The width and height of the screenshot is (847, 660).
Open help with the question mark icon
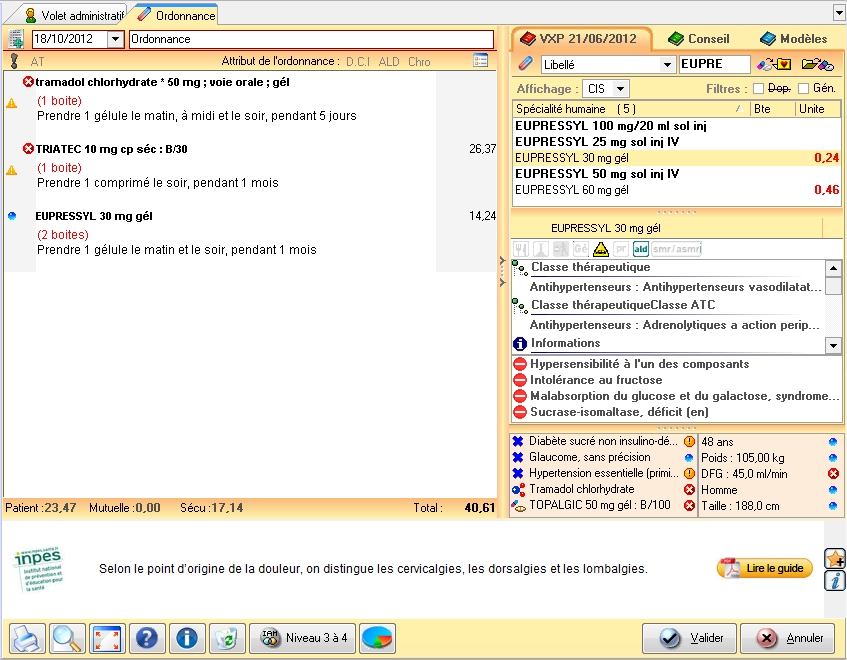coord(147,638)
